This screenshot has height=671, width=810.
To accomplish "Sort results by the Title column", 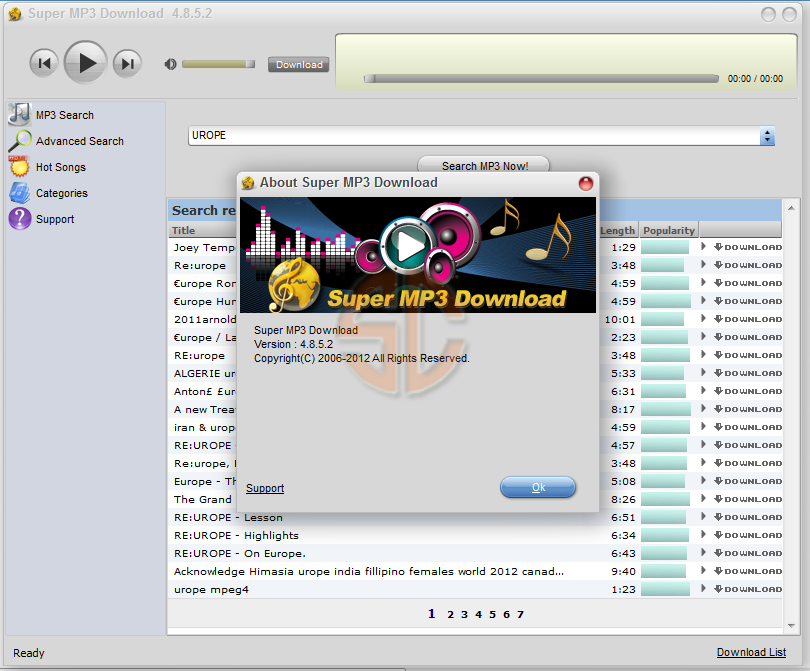I will [202, 230].
